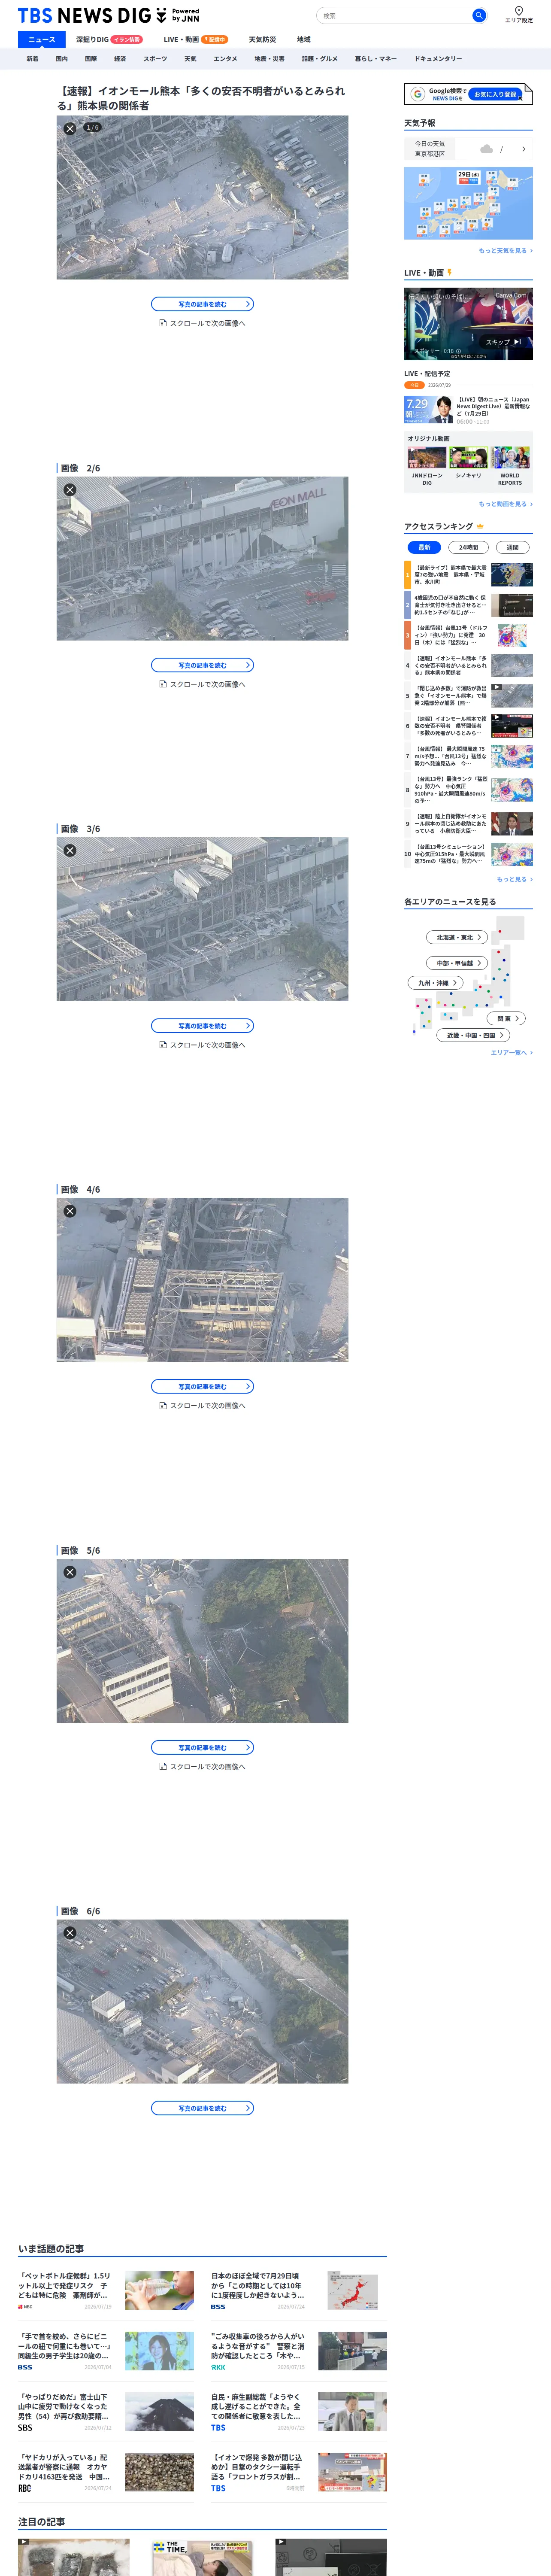Open the もっと動画を見る link

tap(505, 504)
